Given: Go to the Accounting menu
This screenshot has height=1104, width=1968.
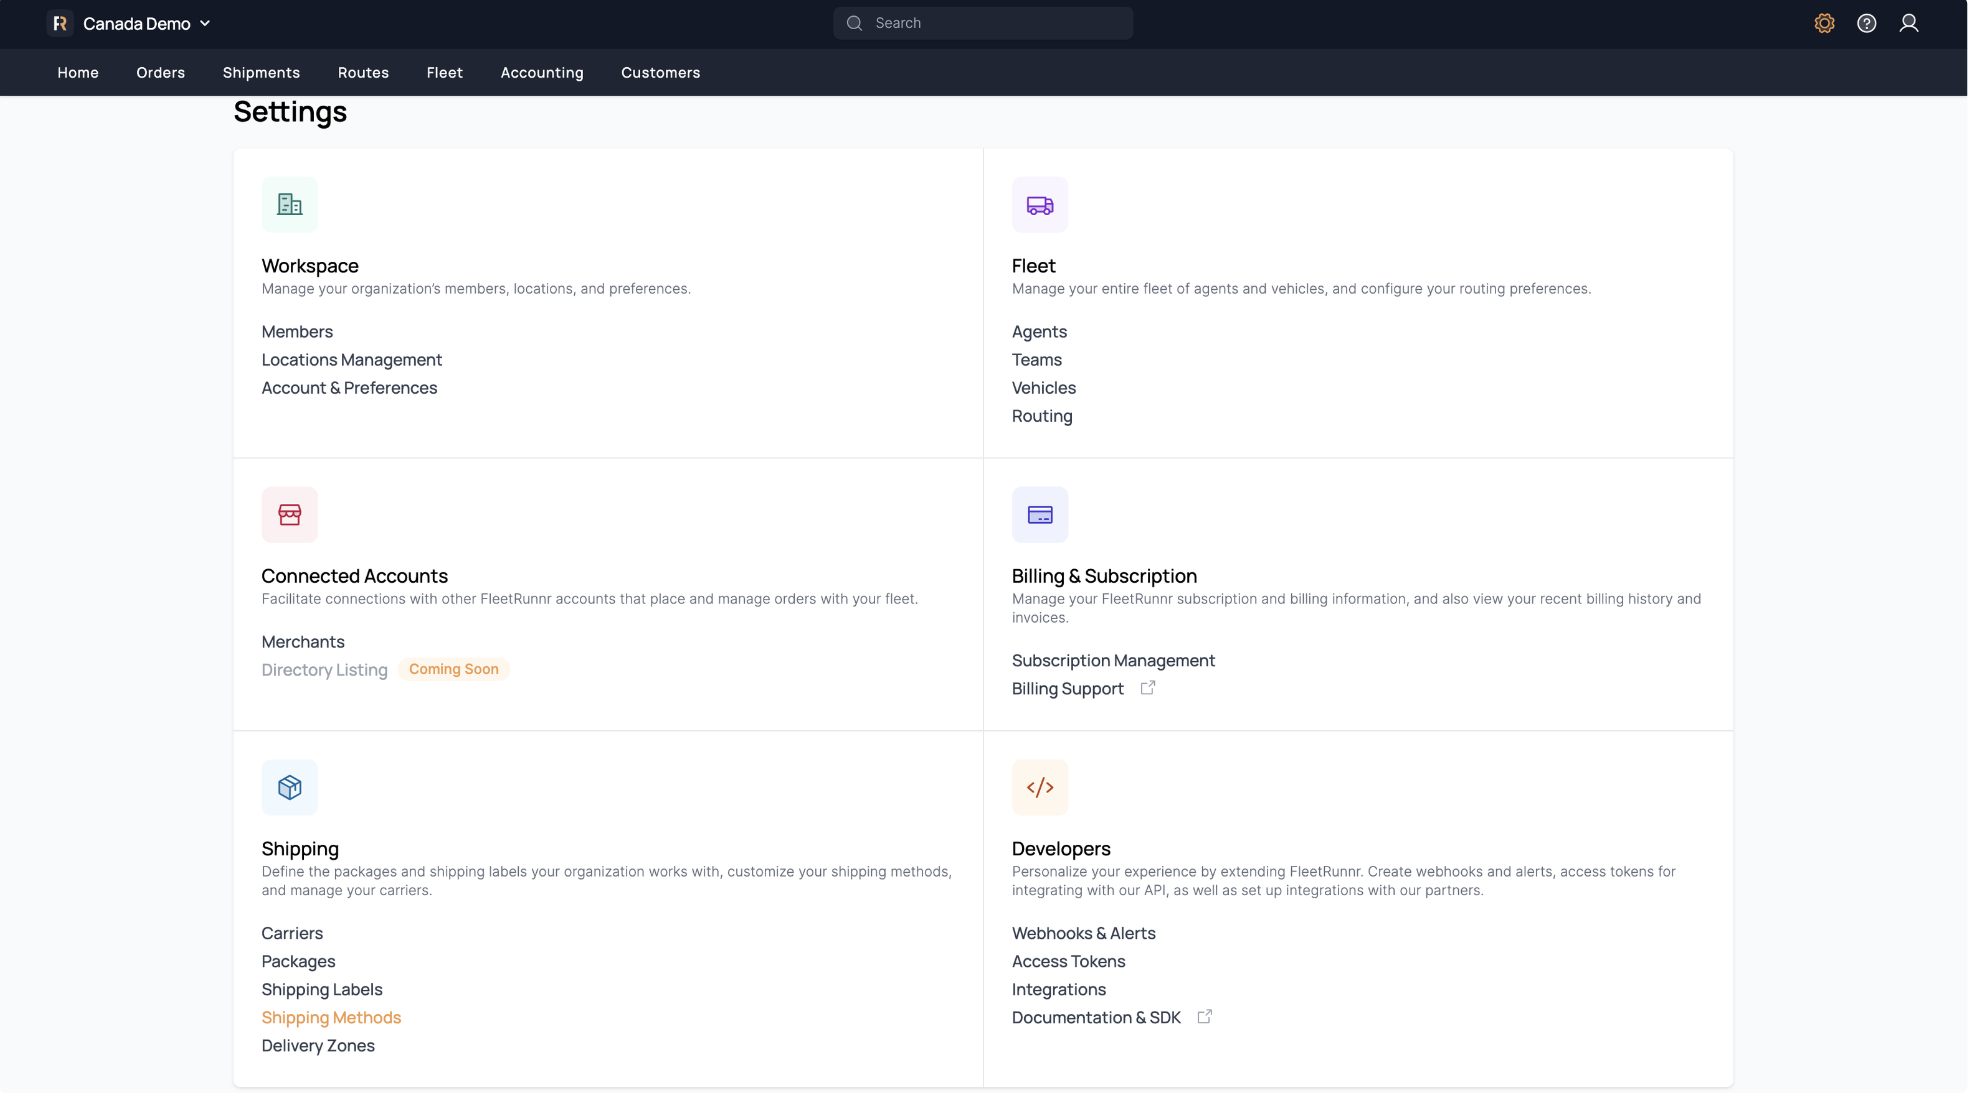Looking at the screenshot, I should click(541, 73).
